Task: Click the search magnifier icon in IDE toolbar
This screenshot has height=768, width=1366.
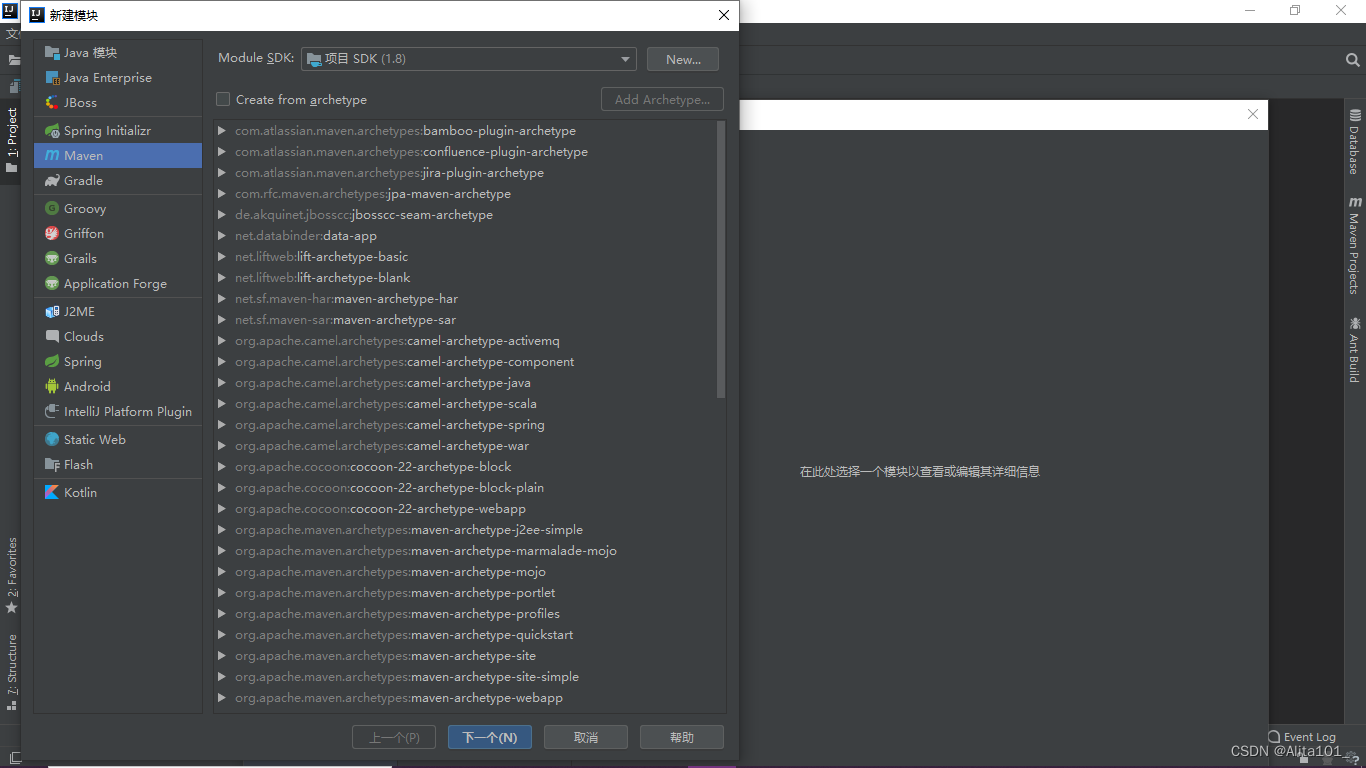Action: tap(1352, 60)
